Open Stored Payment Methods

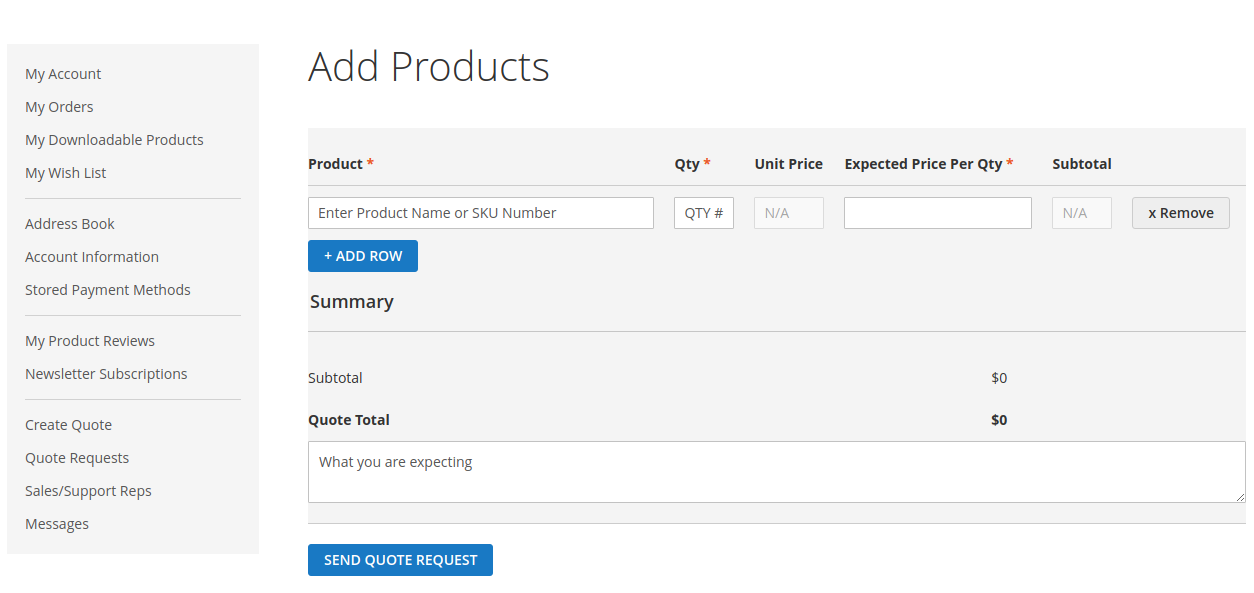(108, 290)
